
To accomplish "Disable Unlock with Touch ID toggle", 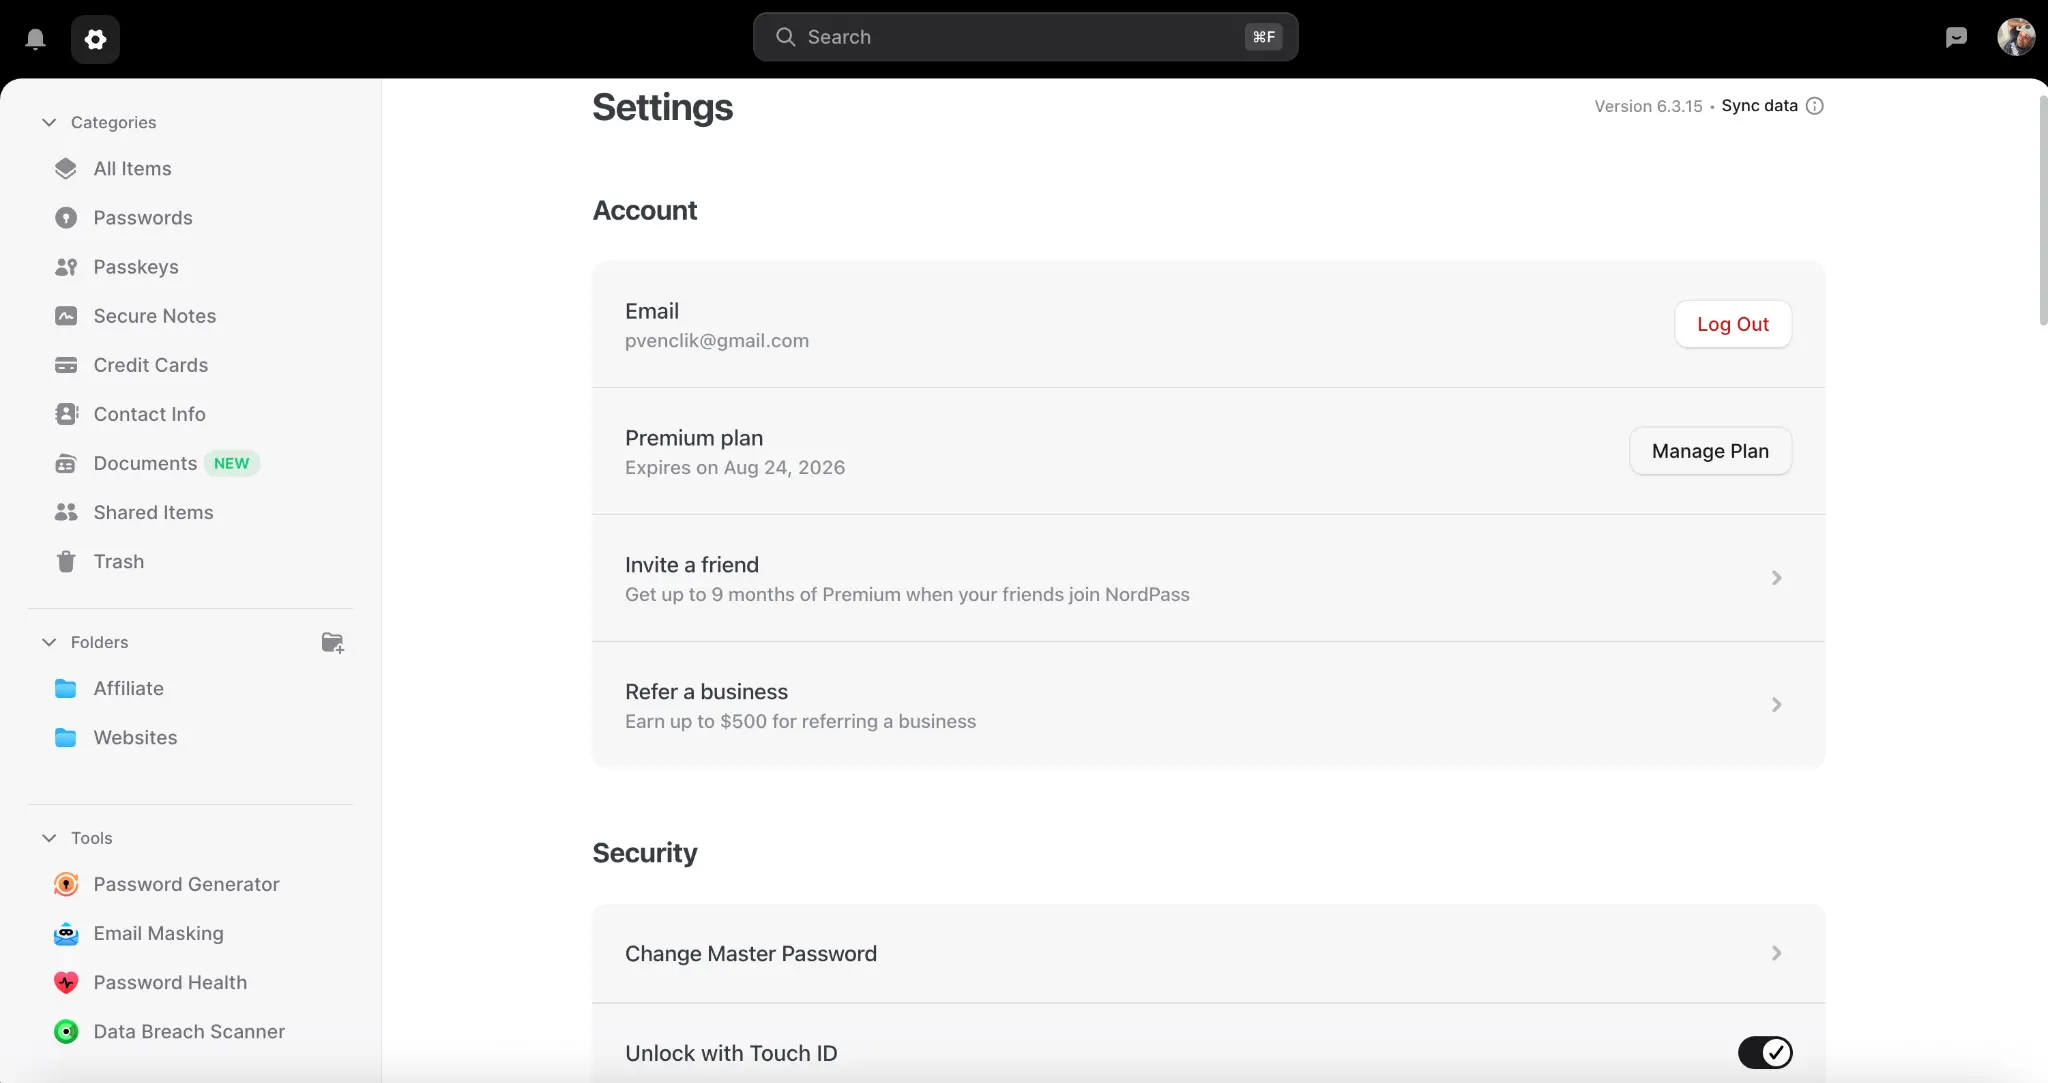I will point(1764,1052).
